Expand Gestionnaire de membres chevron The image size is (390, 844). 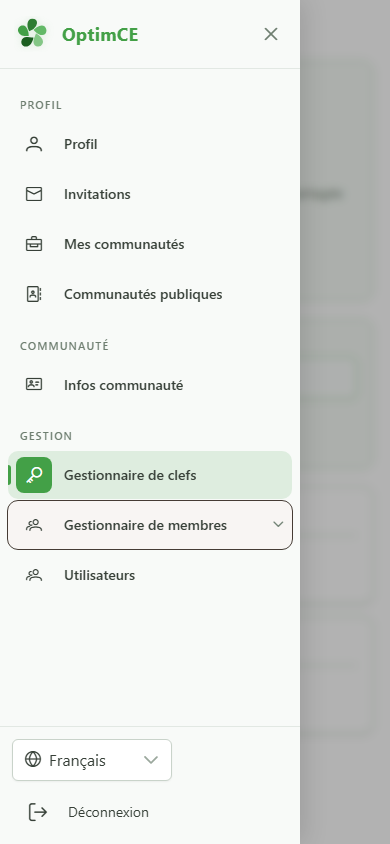coord(278,524)
